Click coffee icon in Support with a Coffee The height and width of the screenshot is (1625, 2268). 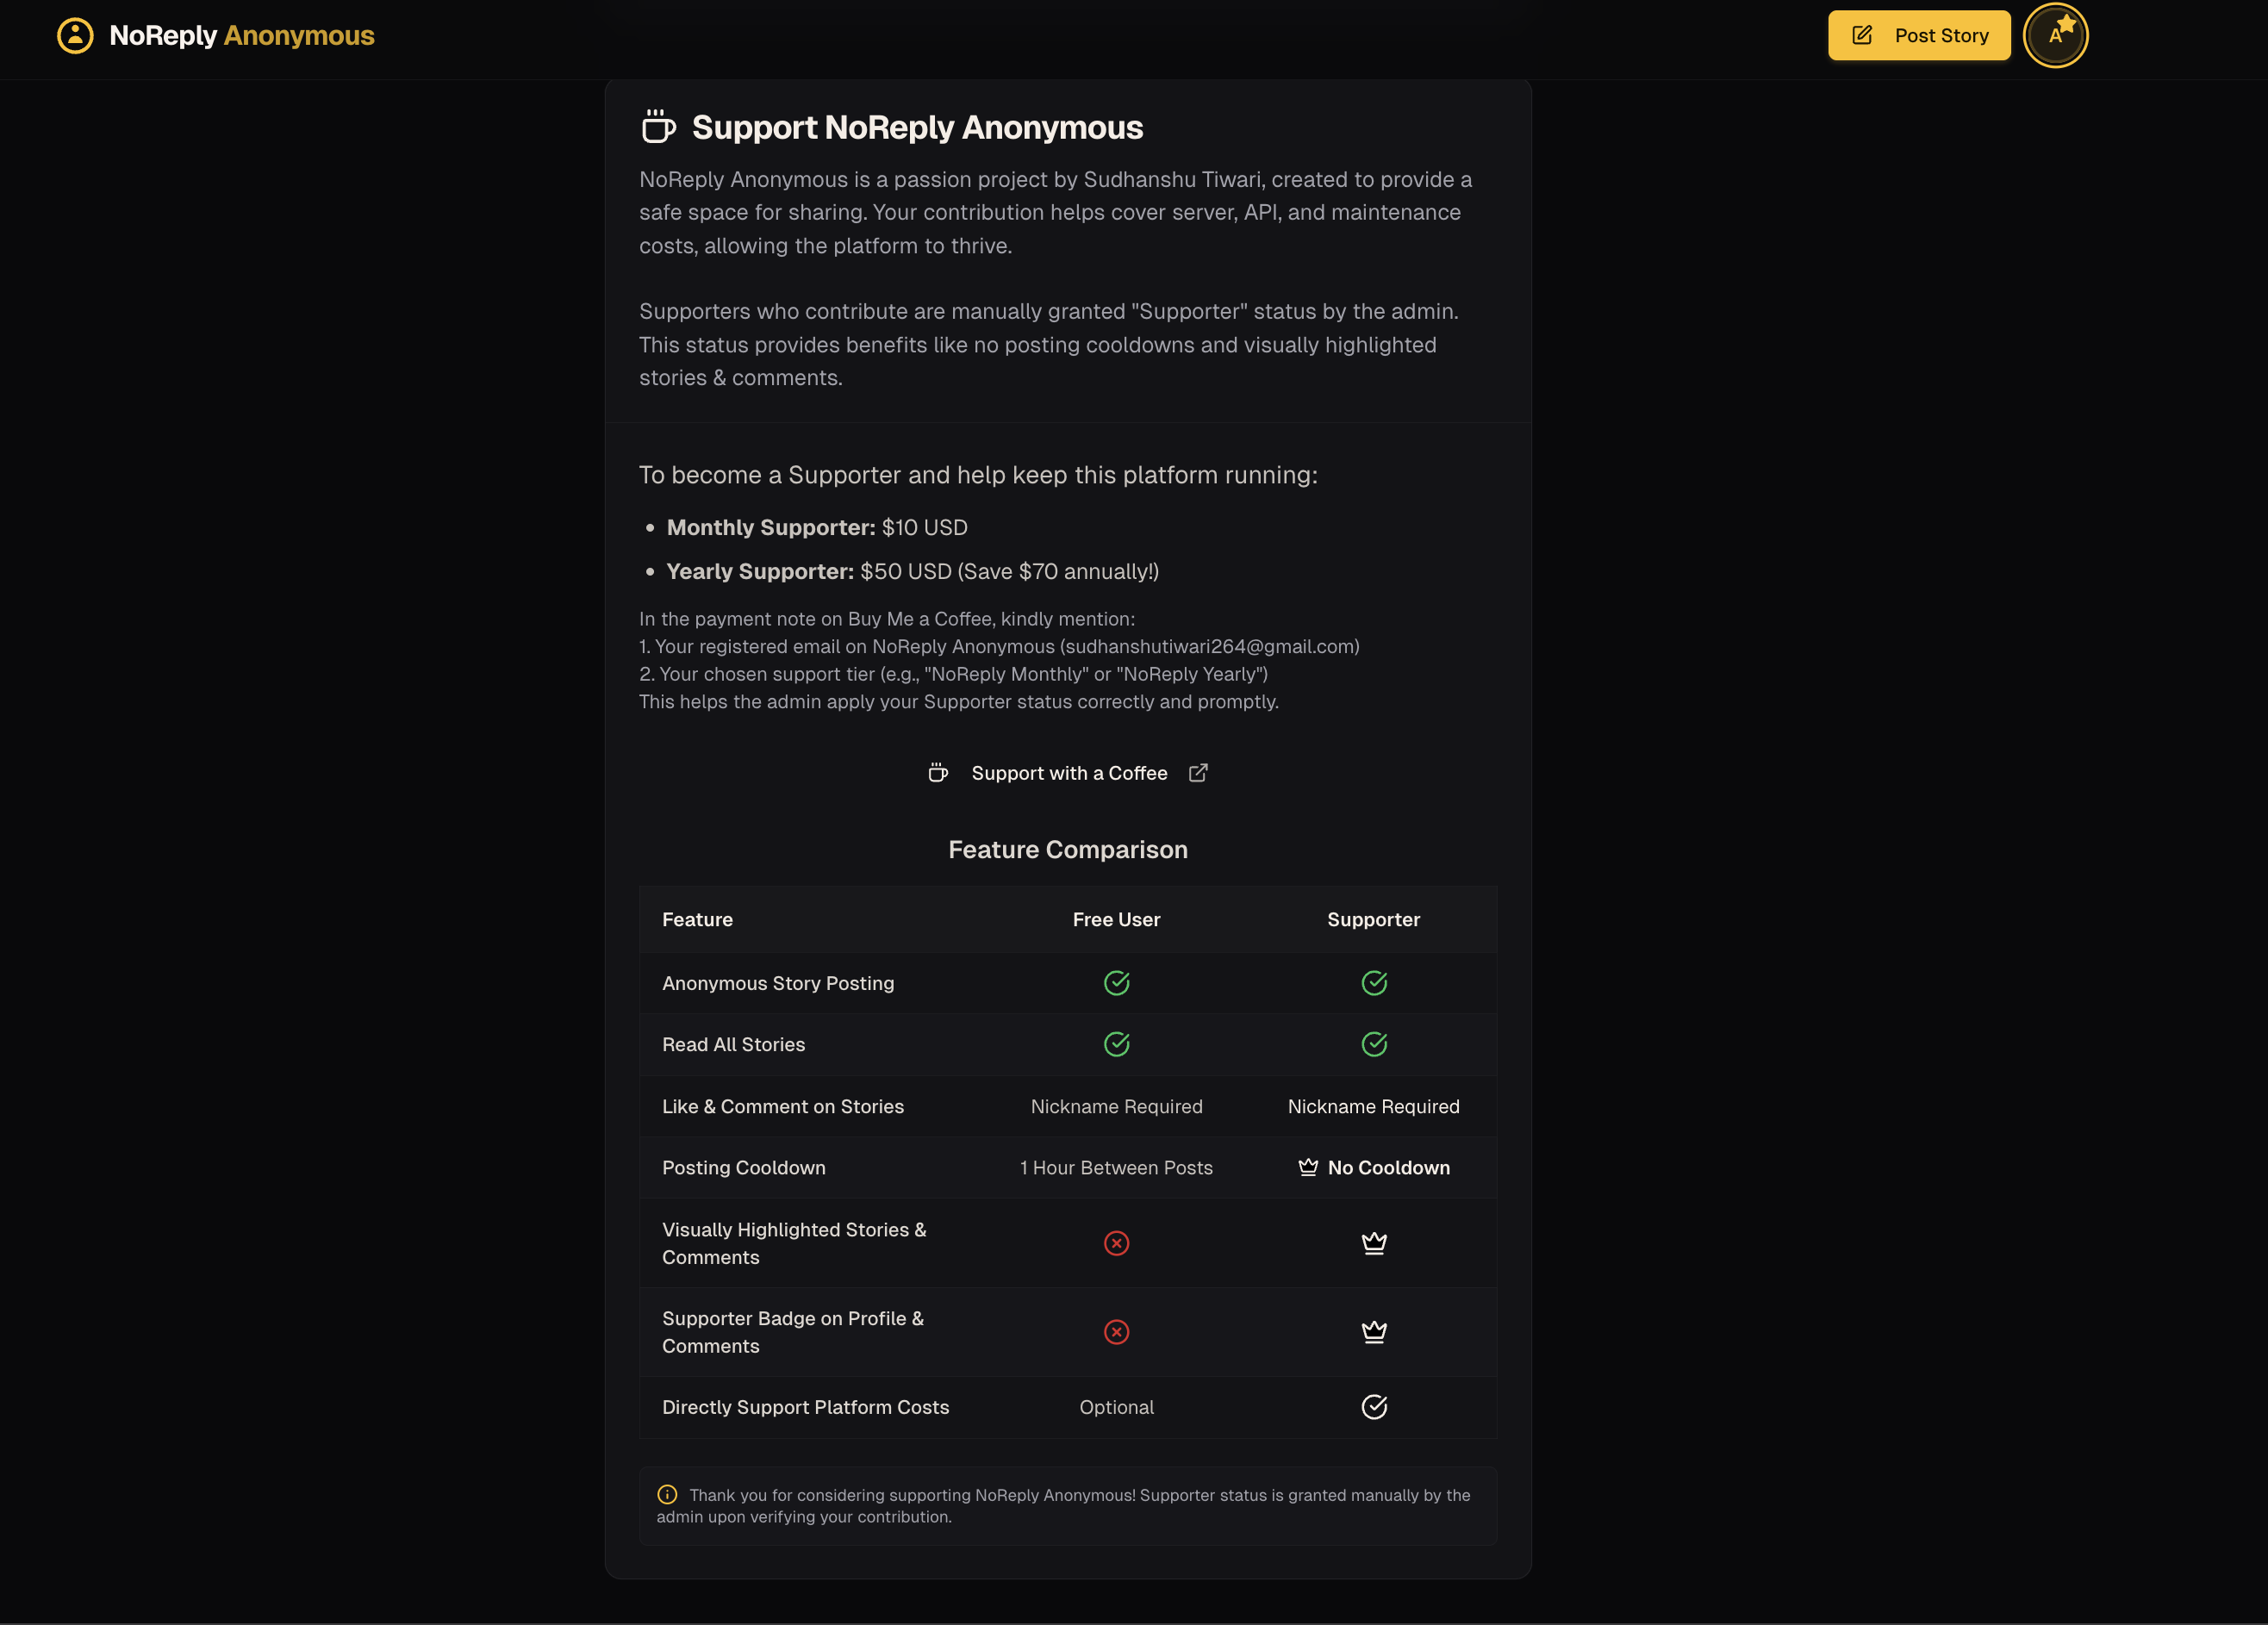point(938,773)
